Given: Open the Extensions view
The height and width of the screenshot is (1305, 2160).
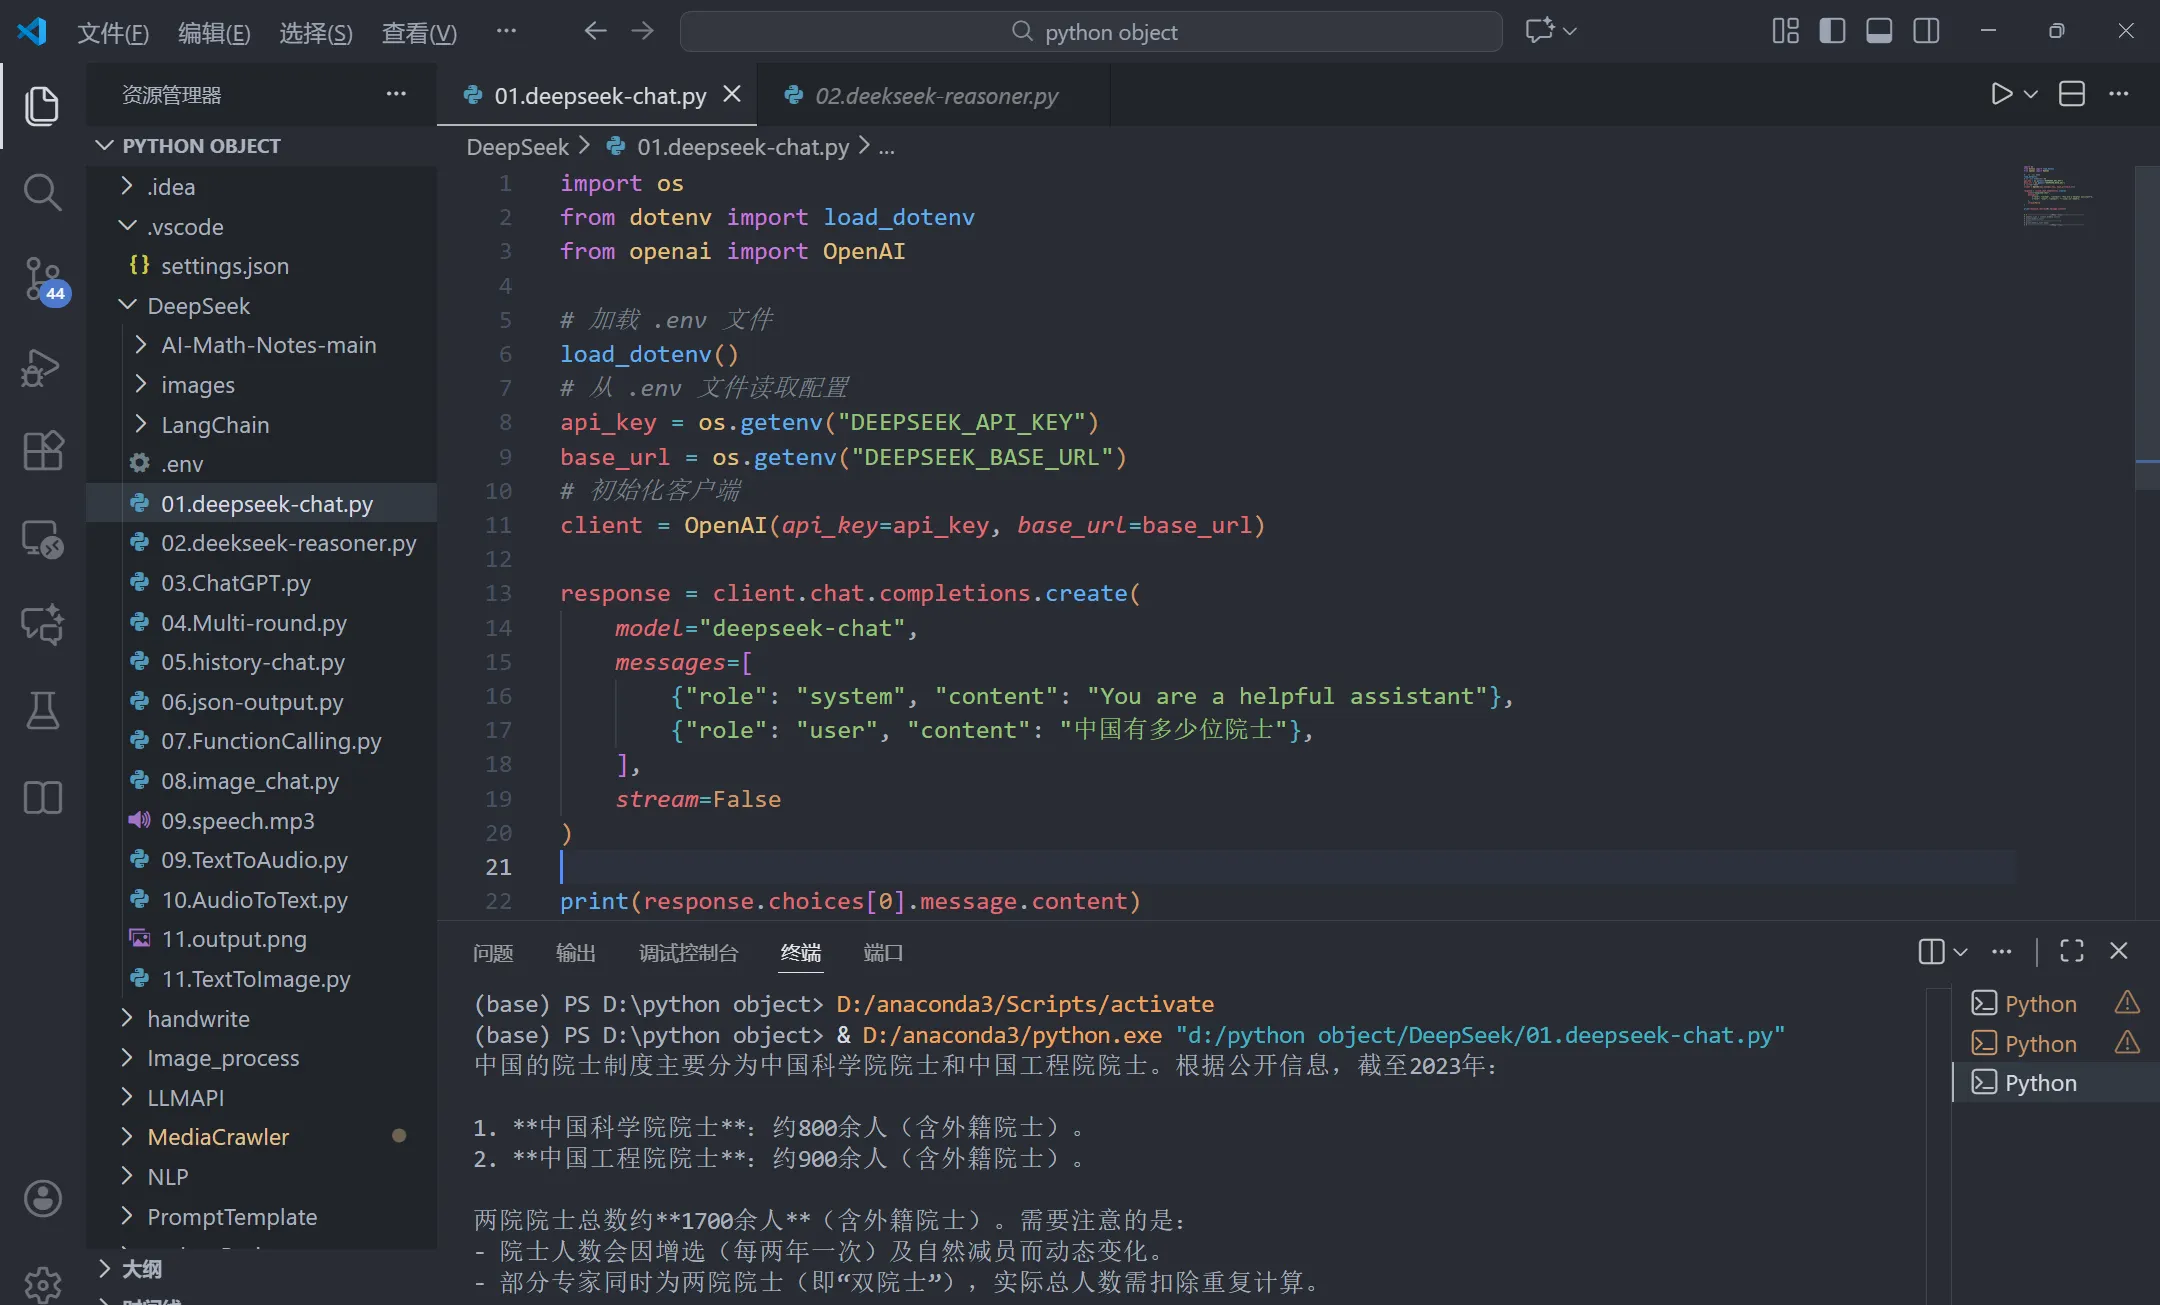Looking at the screenshot, I should point(42,451).
